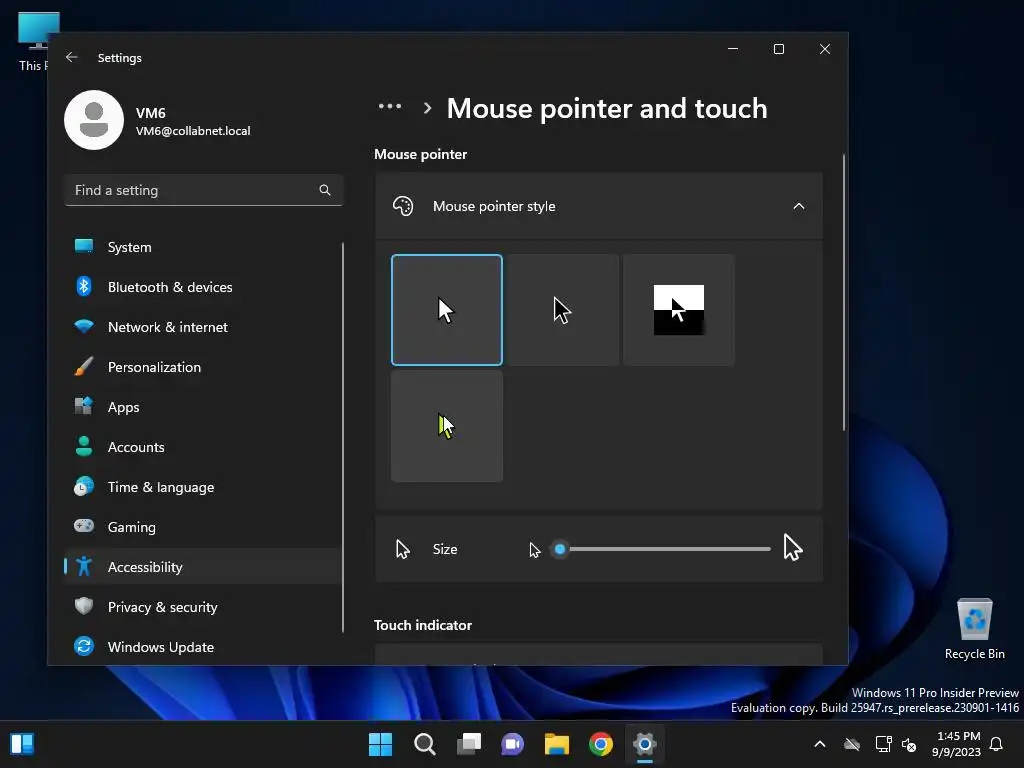Open Windows Update settings
1024x768 pixels.
[x=203, y=647]
